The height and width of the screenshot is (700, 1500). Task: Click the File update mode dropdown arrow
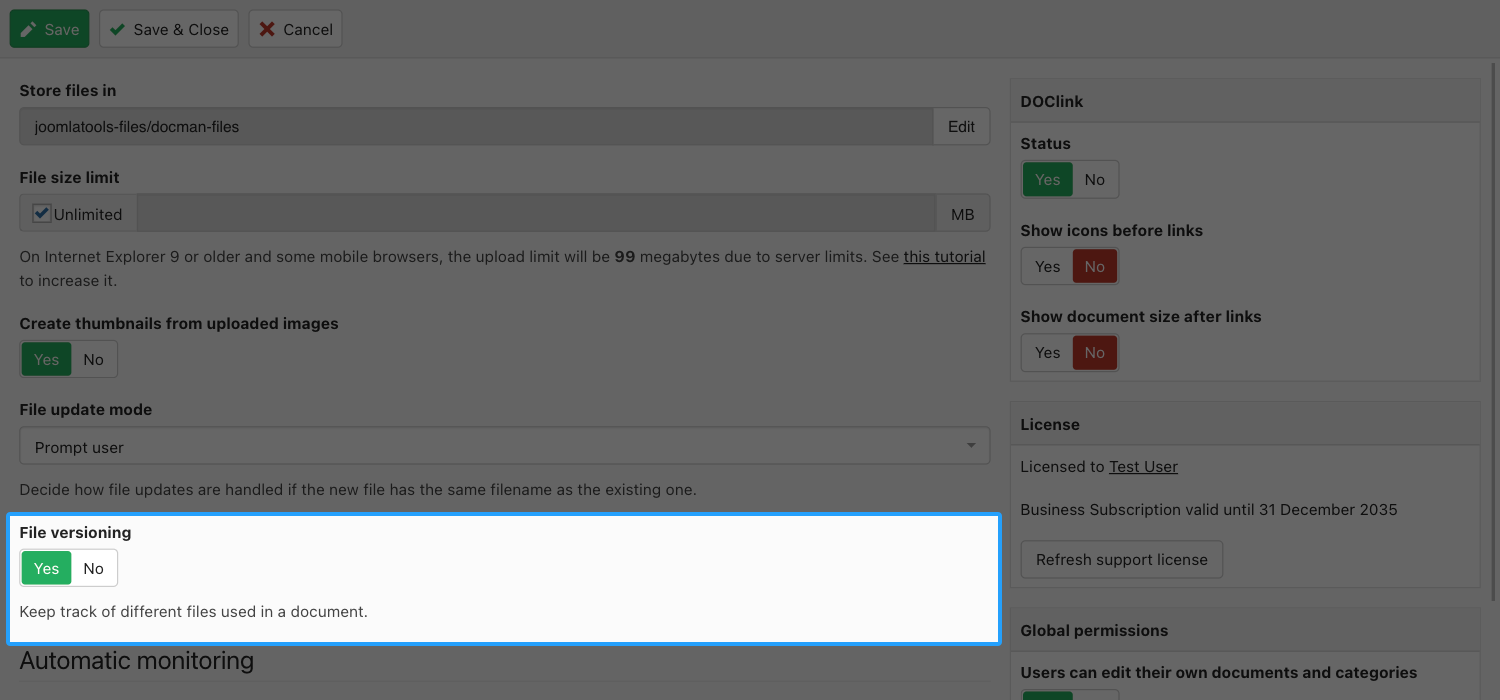pos(970,446)
